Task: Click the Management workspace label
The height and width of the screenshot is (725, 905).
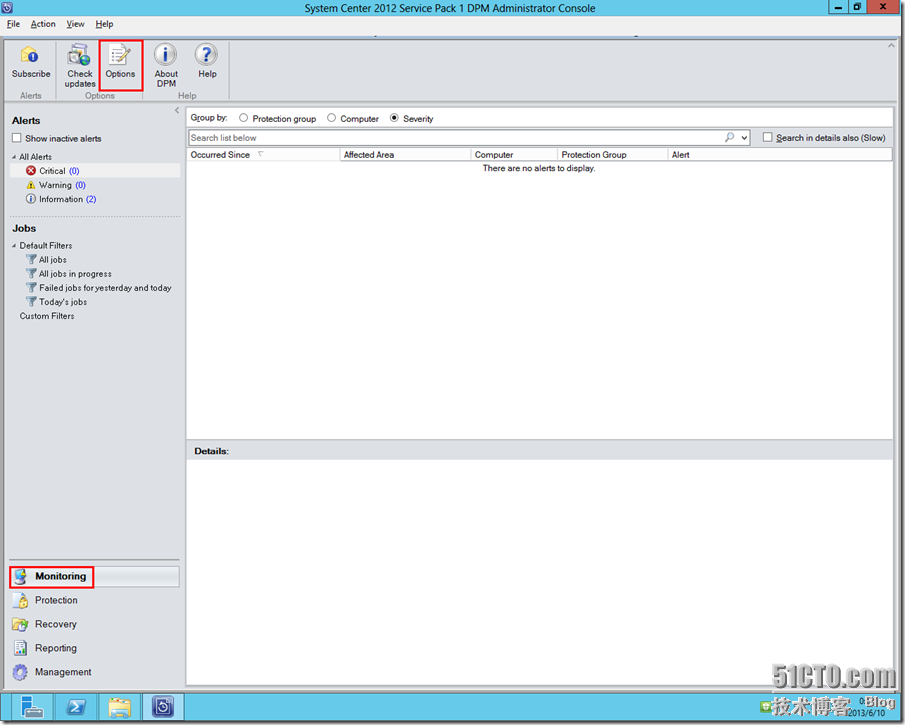Action: pos(63,672)
